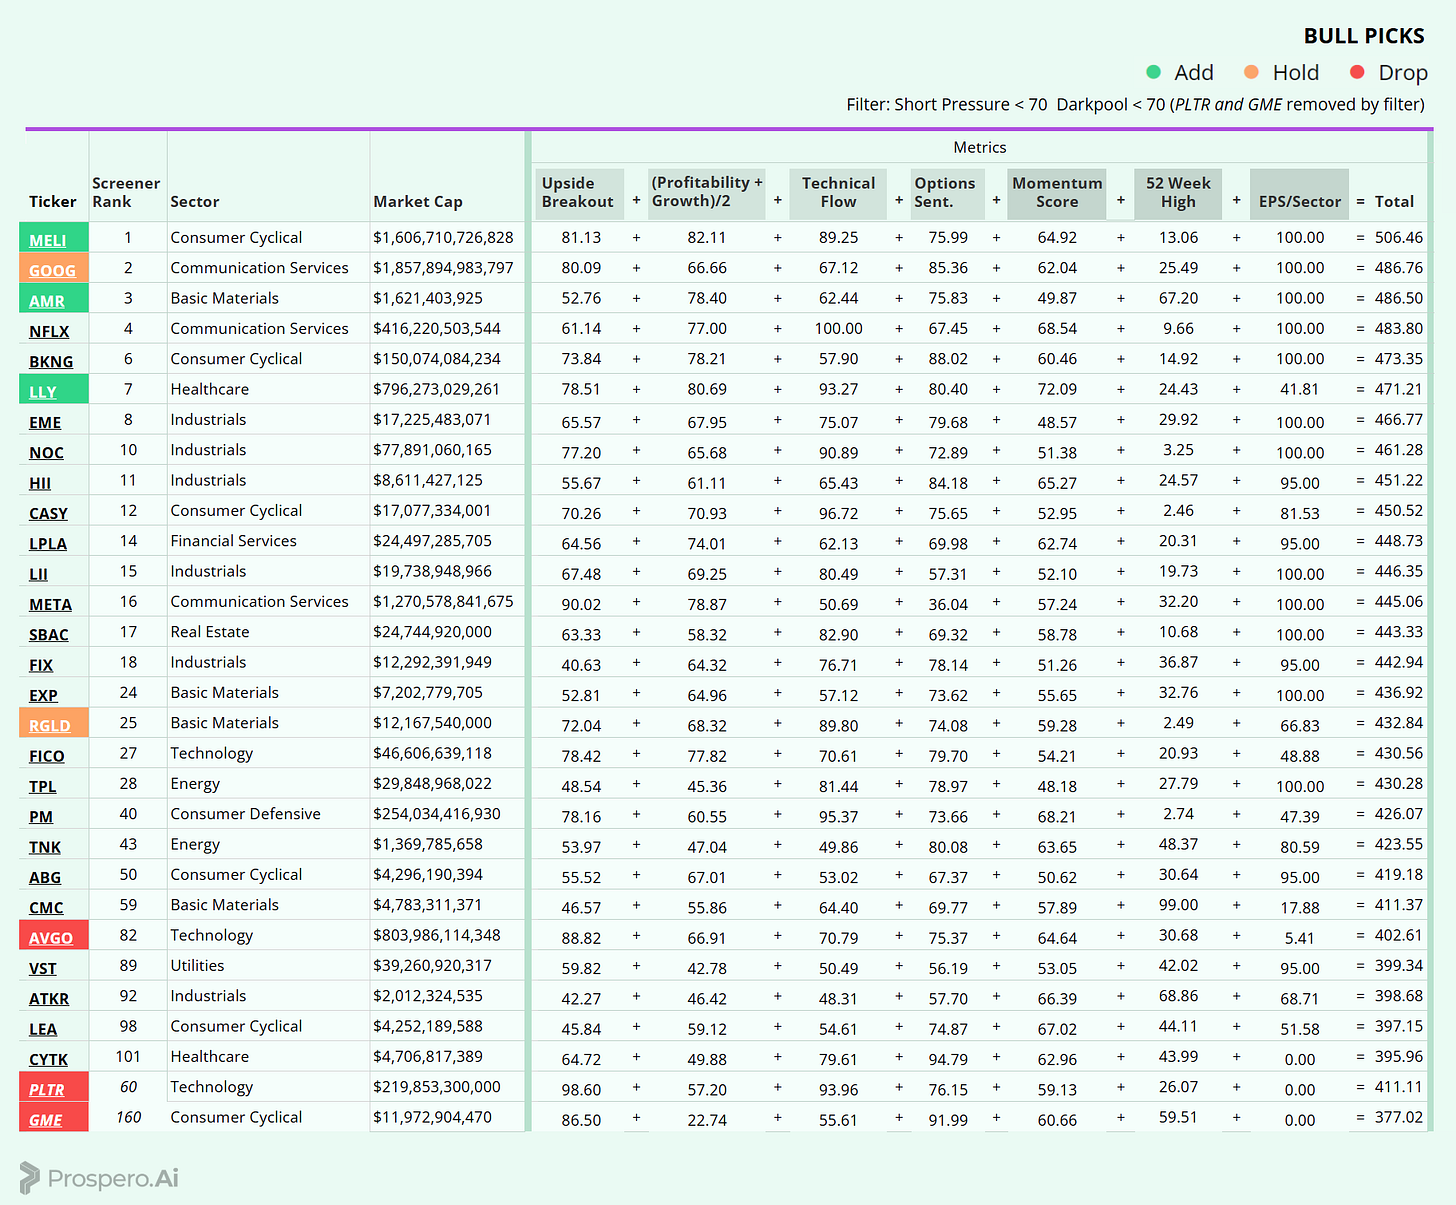Click the Momentum Score column header
This screenshot has height=1205, width=1456.
pyautogui.click(x=1057, y=192)
